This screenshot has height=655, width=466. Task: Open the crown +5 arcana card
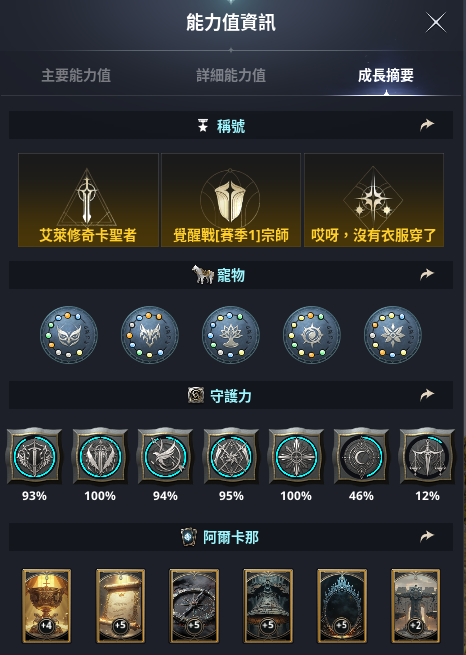pyautogui.click(x=342, y=605)
